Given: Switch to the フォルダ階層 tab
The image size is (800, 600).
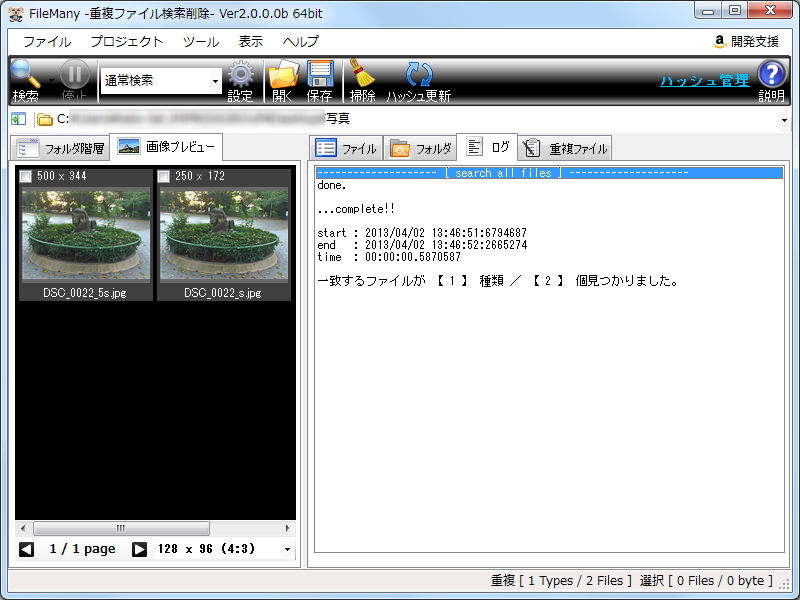Looking at the screenshot, I should point(62,146).
